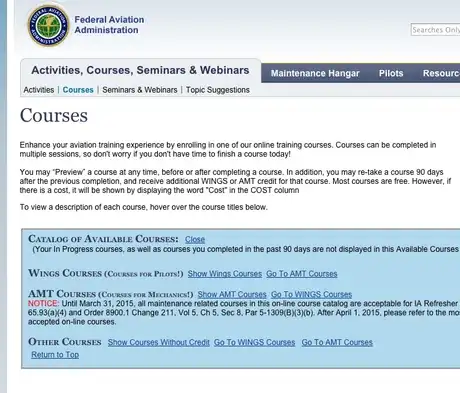
Task: Open the Activities, Courses, Seminars & Webinars tab
Action: (x=140, y=70)
